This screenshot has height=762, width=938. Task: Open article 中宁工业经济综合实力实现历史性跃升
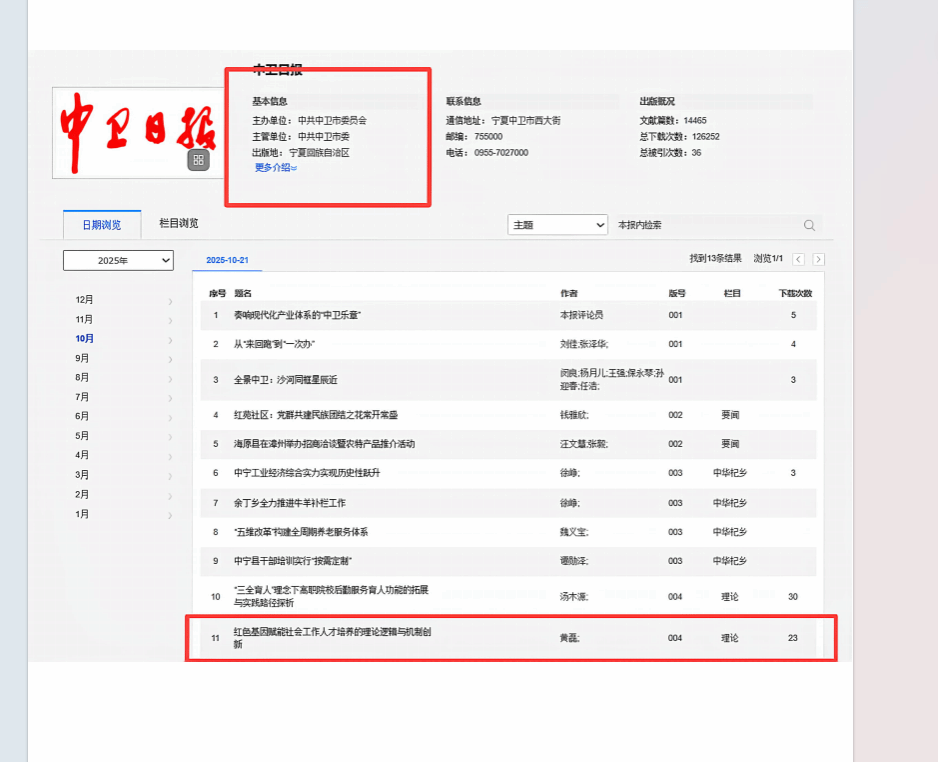(x=307, y=473)
